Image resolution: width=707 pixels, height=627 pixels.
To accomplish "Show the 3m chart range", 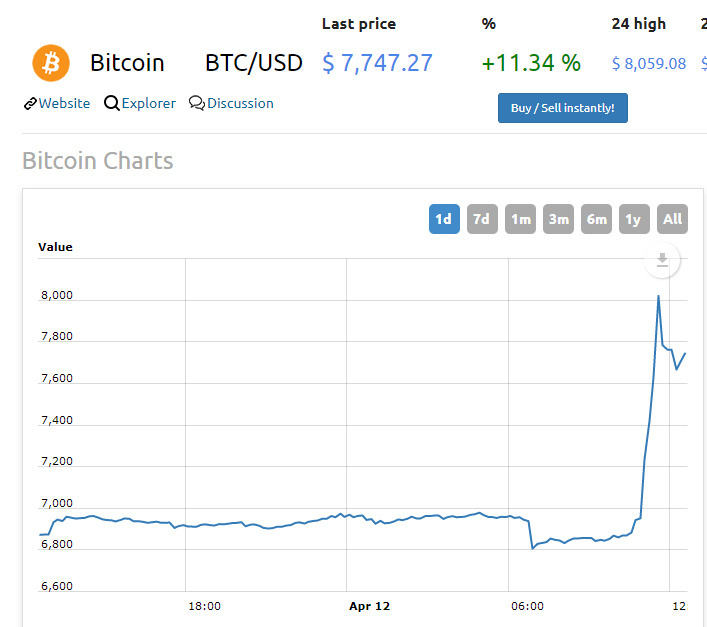I will [558, 219].
